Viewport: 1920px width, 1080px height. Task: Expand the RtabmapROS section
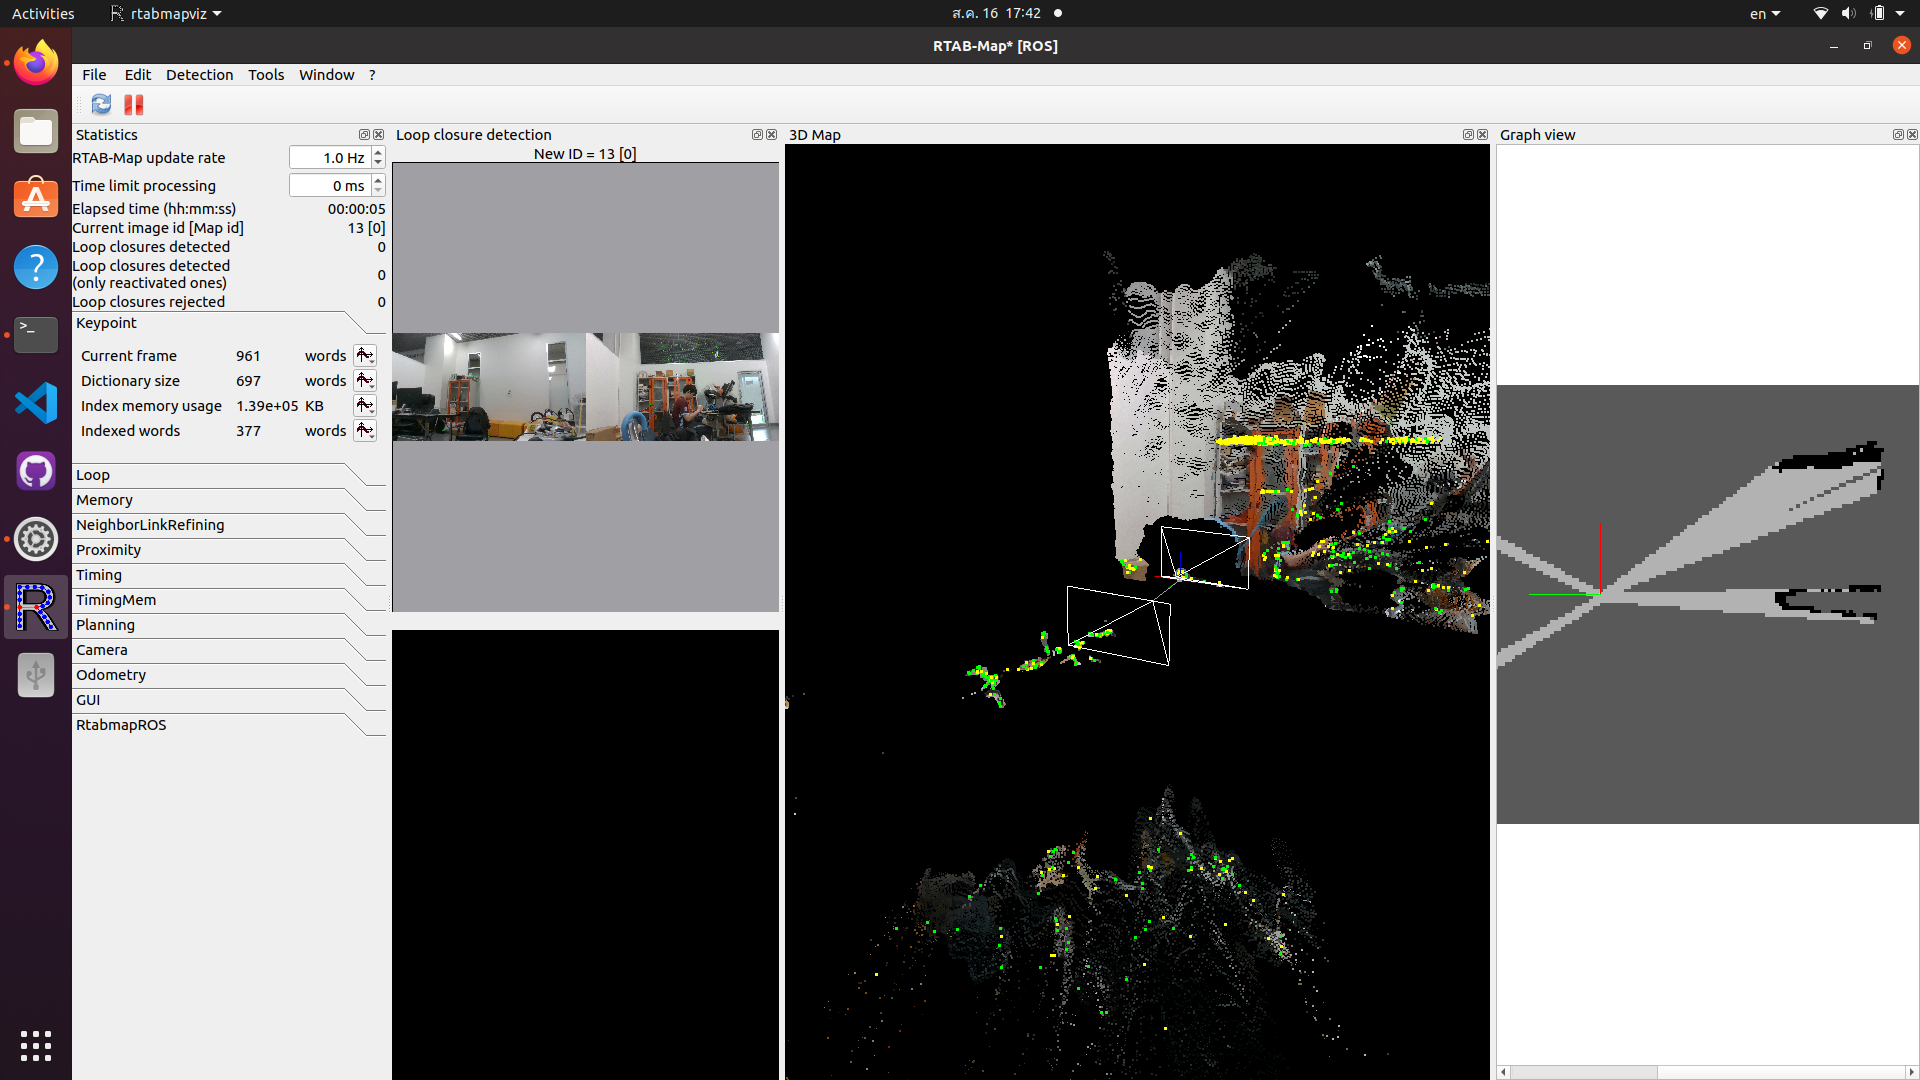click(x=229, y=725)
